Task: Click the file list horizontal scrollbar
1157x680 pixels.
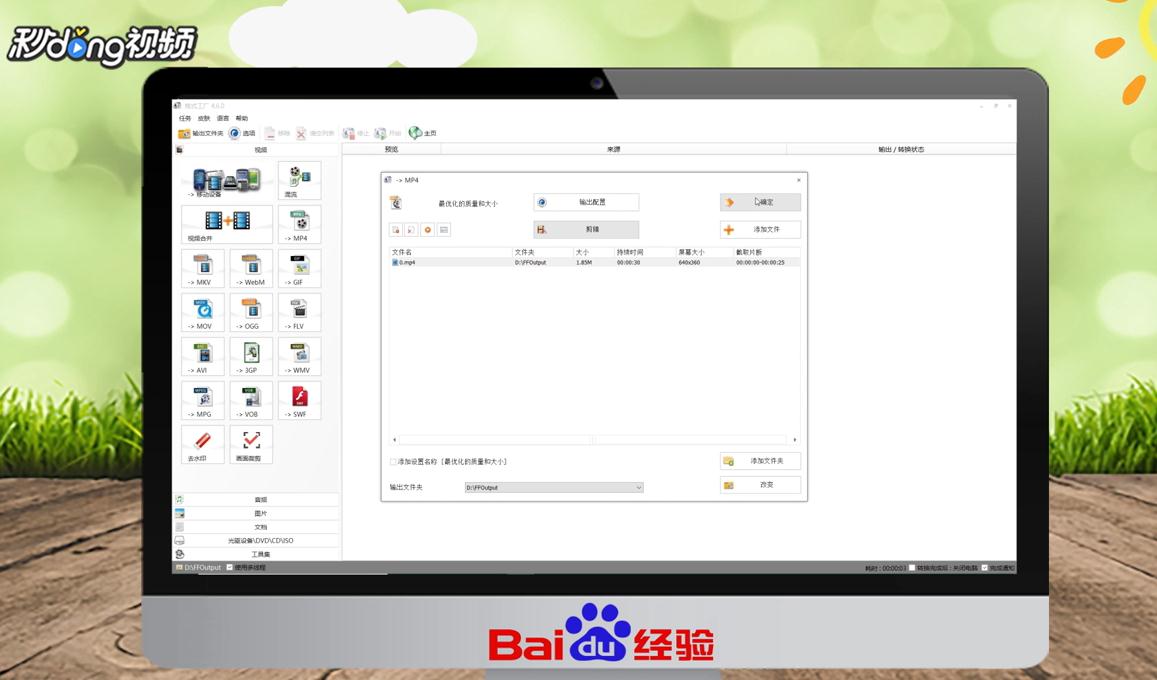Action: coord(594,440)
